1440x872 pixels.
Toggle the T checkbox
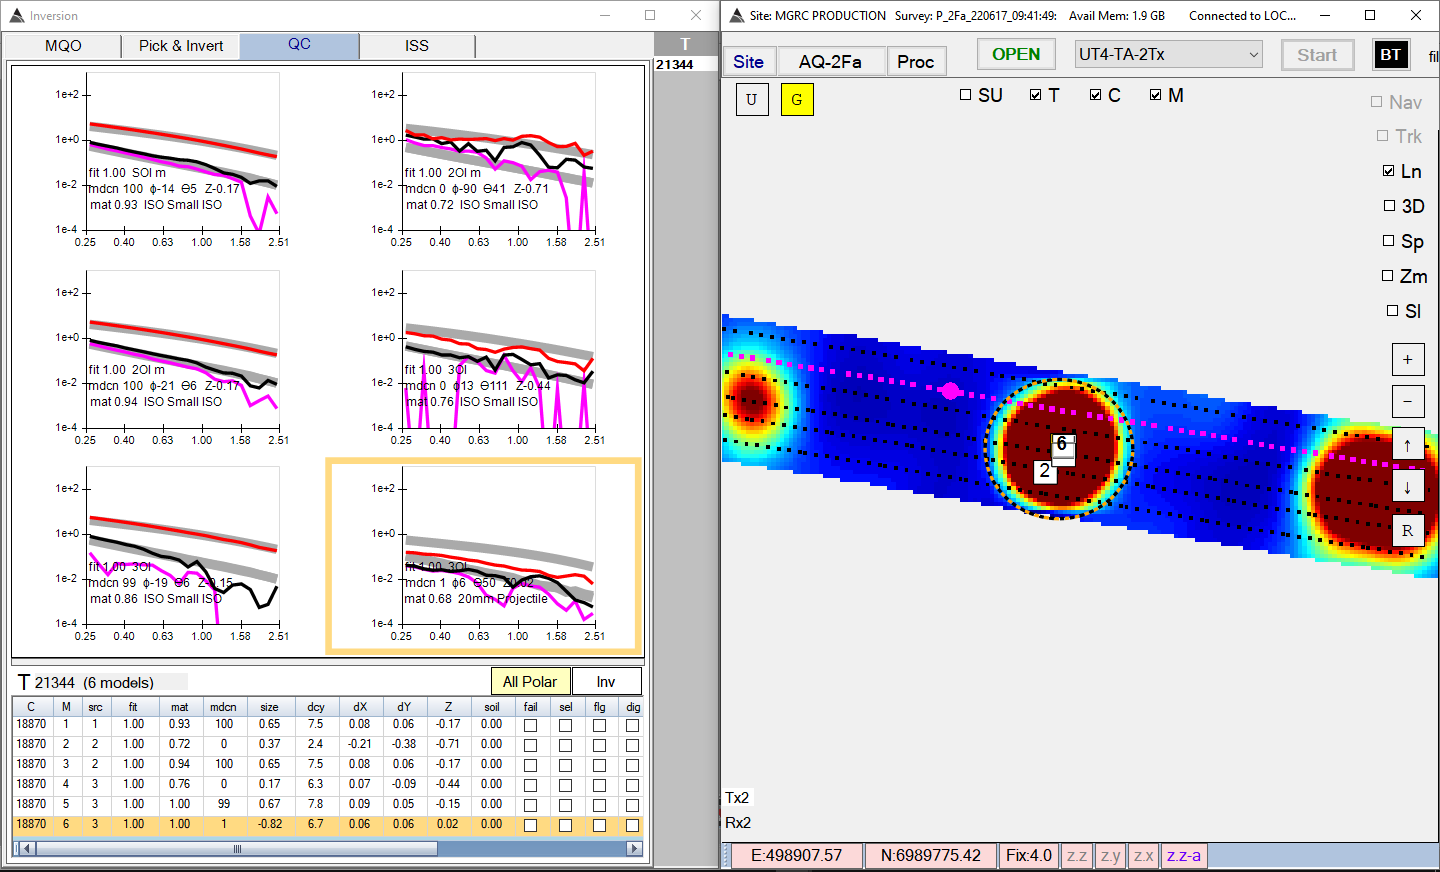pos(1036,95)
